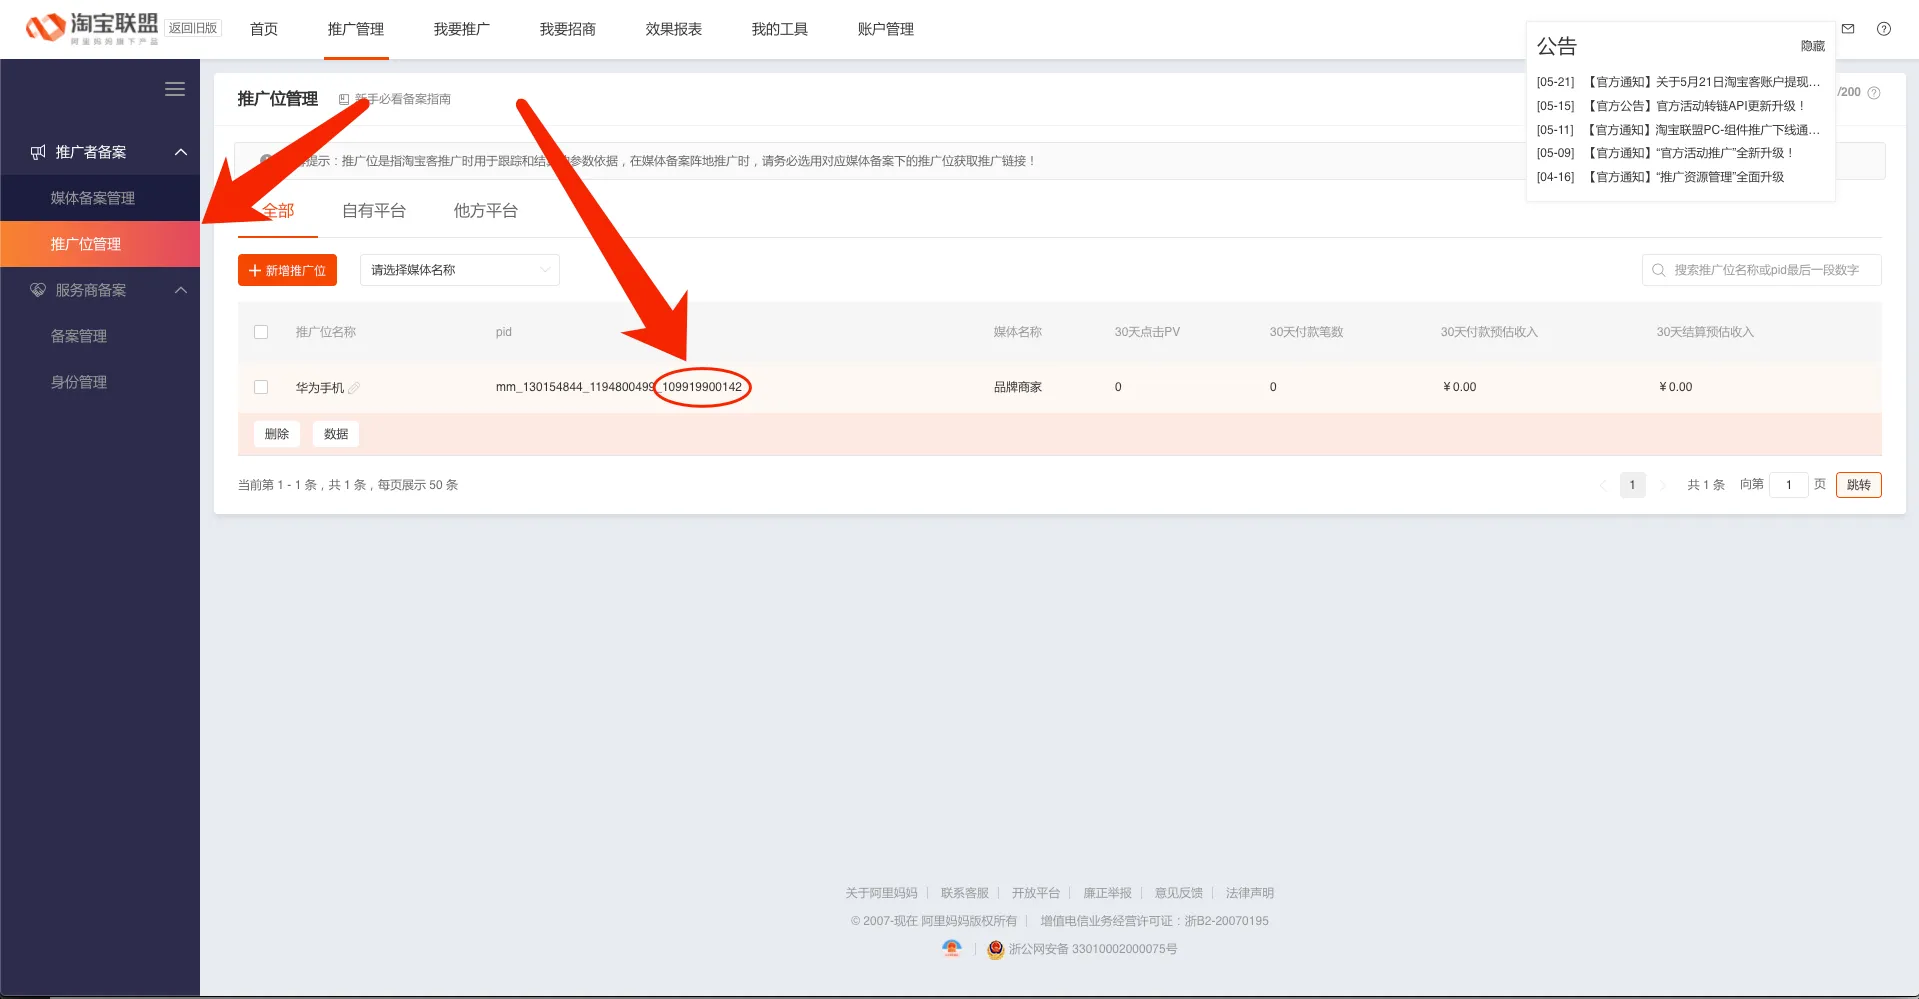Click the 浙公网安备 record number link
The width and height of the screenshot is (1919, 999).
1092,949
